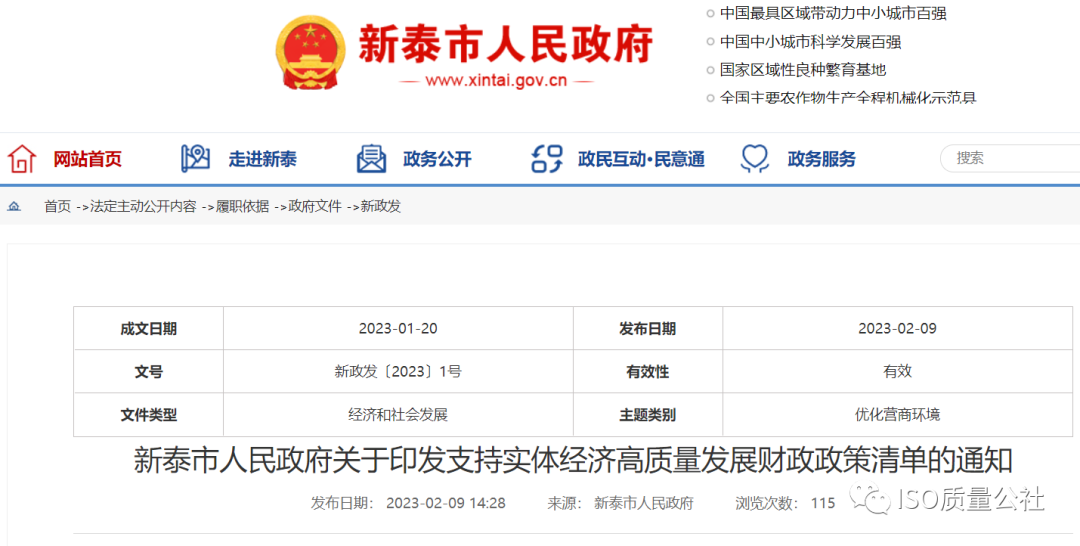Click the 国家区域性良种繁育基地 bullet text

coord(803,70)
